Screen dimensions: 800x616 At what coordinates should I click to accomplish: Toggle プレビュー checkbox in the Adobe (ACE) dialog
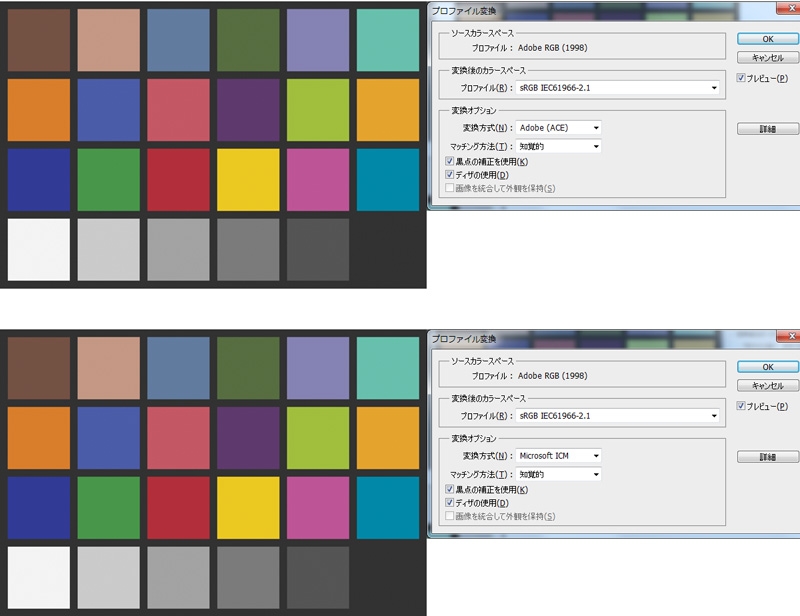pyautogui.click(x=741, y=78)
